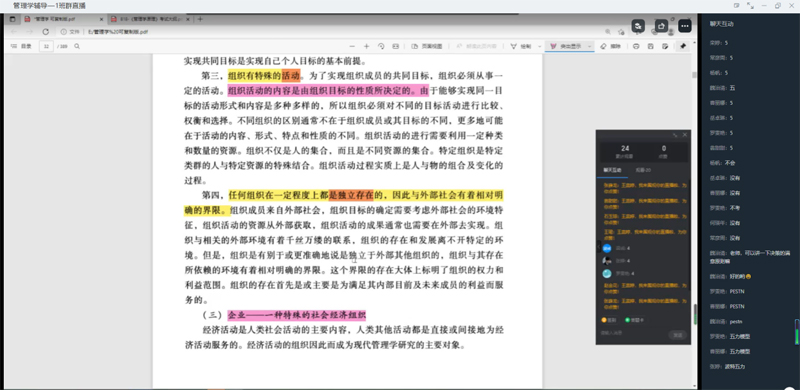Image resolution: width=800 pixels, height=390 pixels.
Task: Rotate the PDF page
Action: [x=381, y=46]
